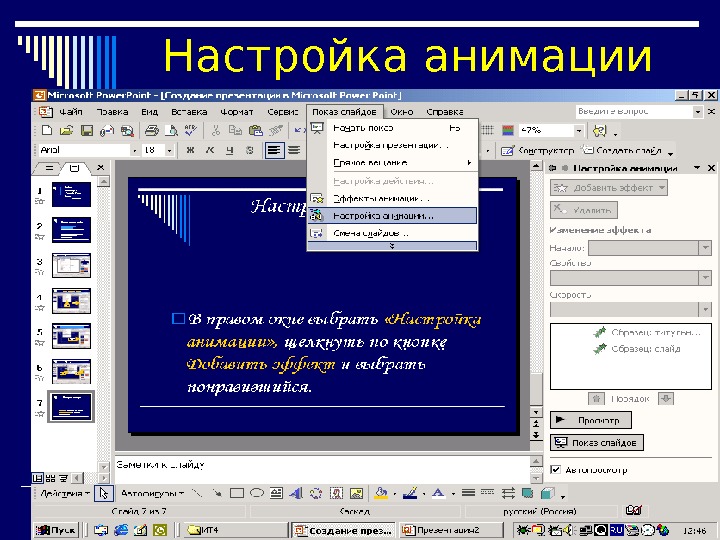
Task: Toggle Align Left button
Action: [274, 150]
